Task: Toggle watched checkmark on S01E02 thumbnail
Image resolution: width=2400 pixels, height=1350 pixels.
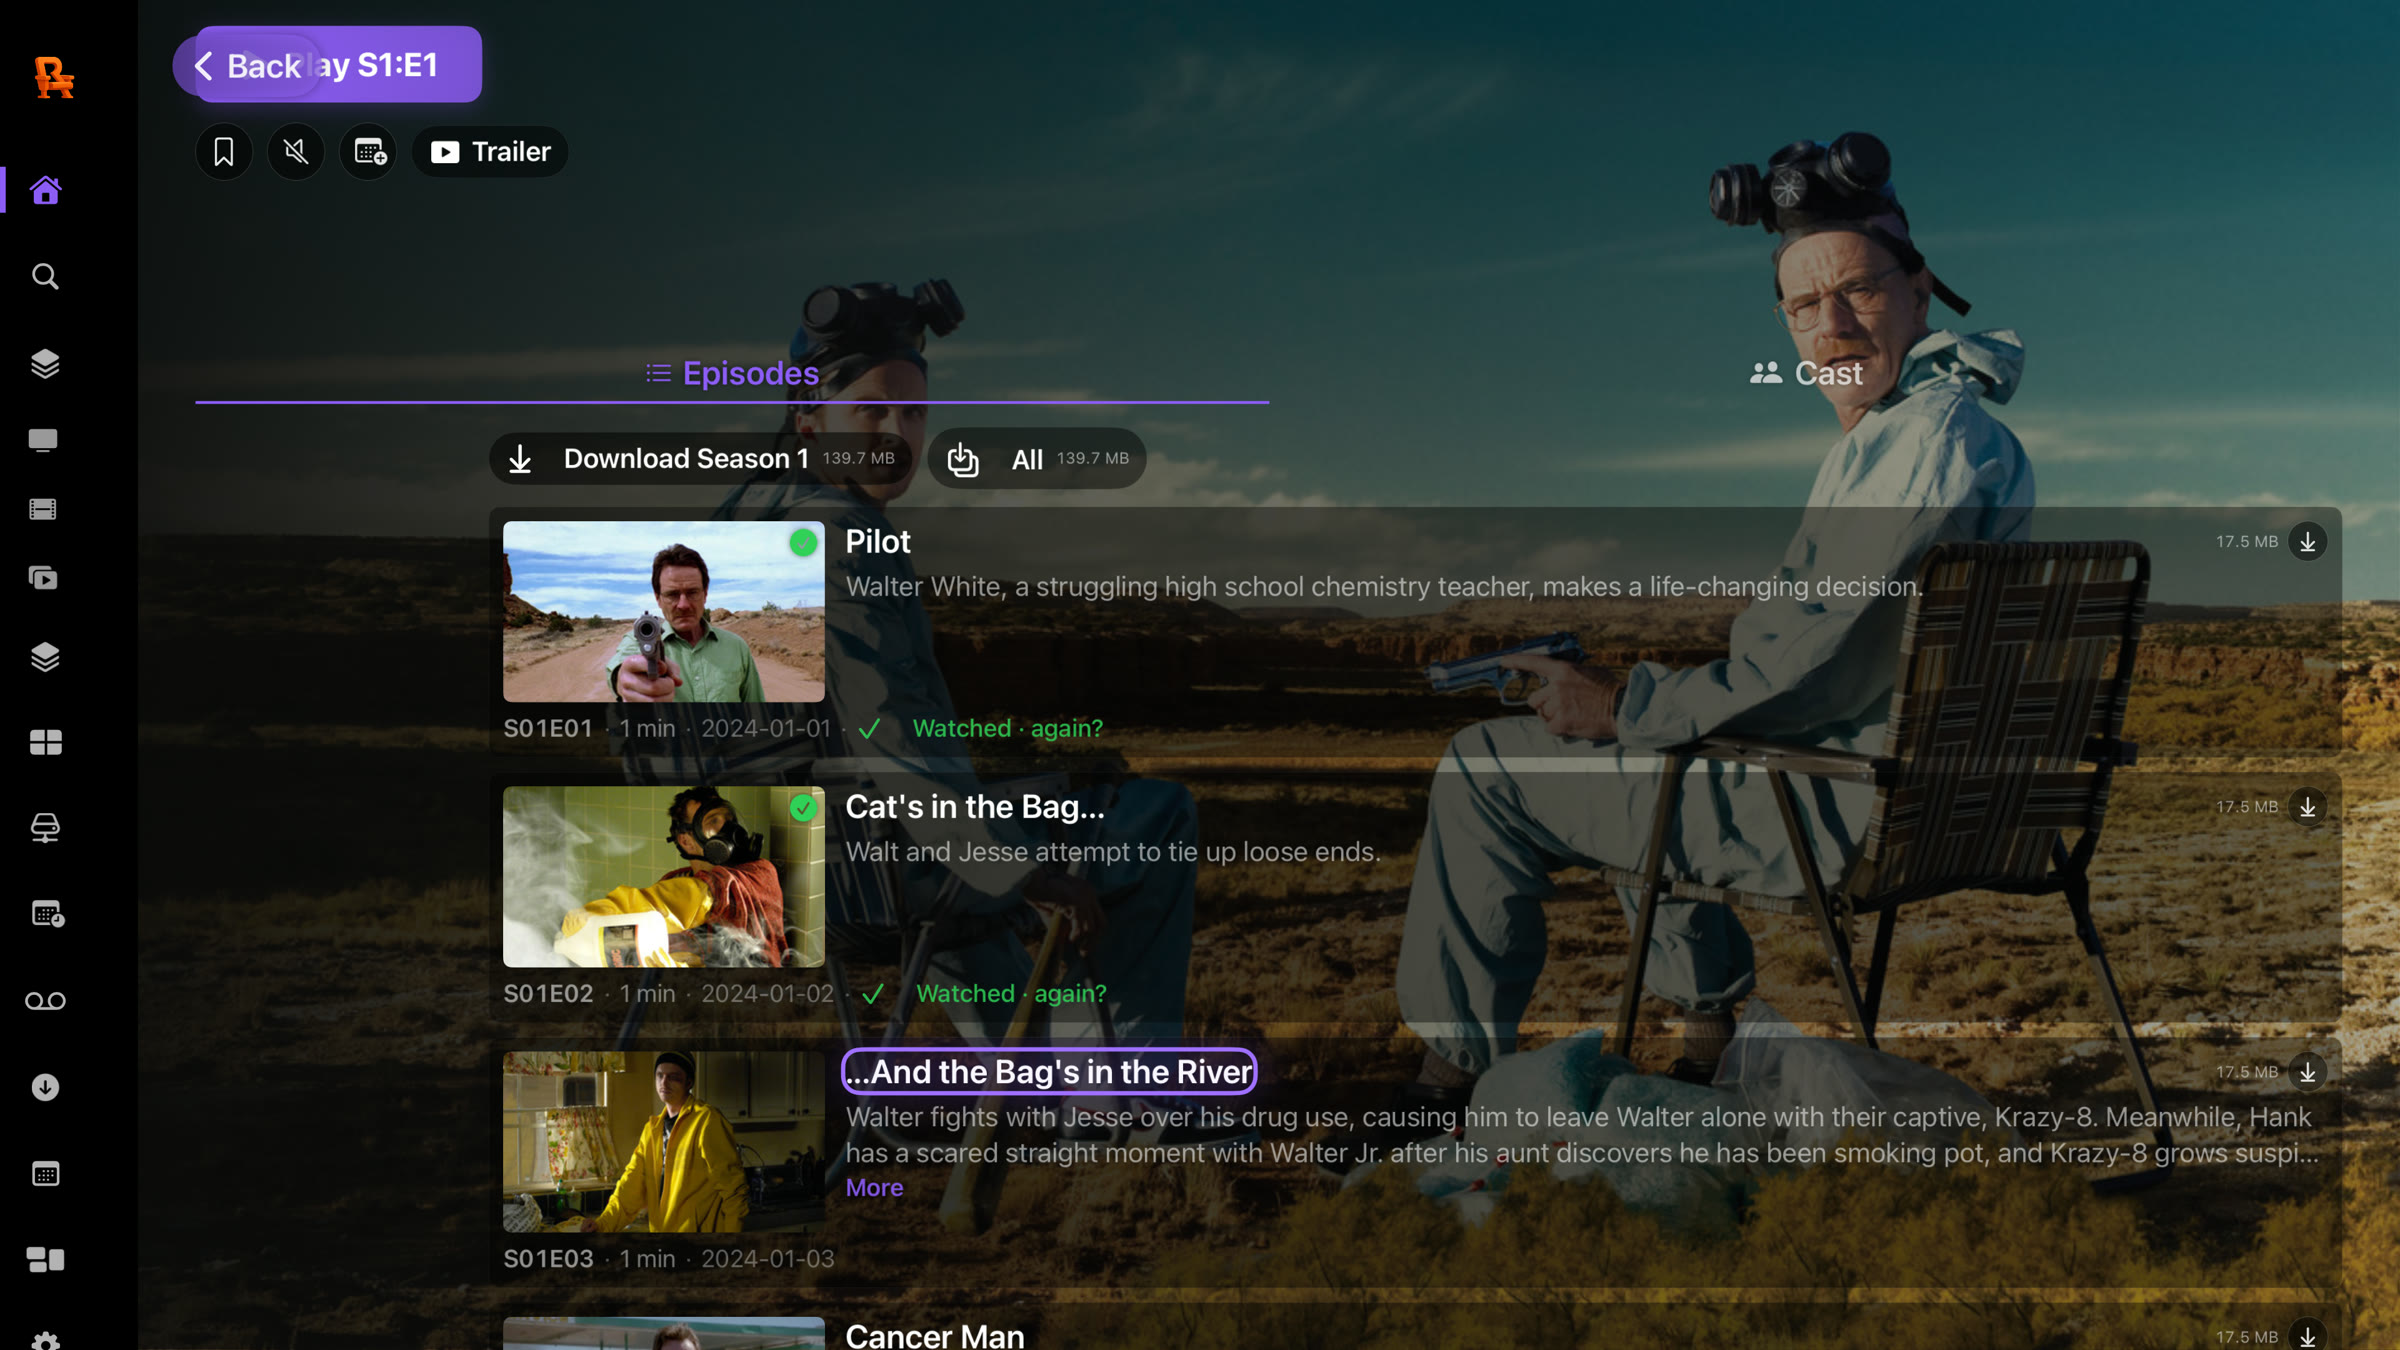Action: (803, 808)
